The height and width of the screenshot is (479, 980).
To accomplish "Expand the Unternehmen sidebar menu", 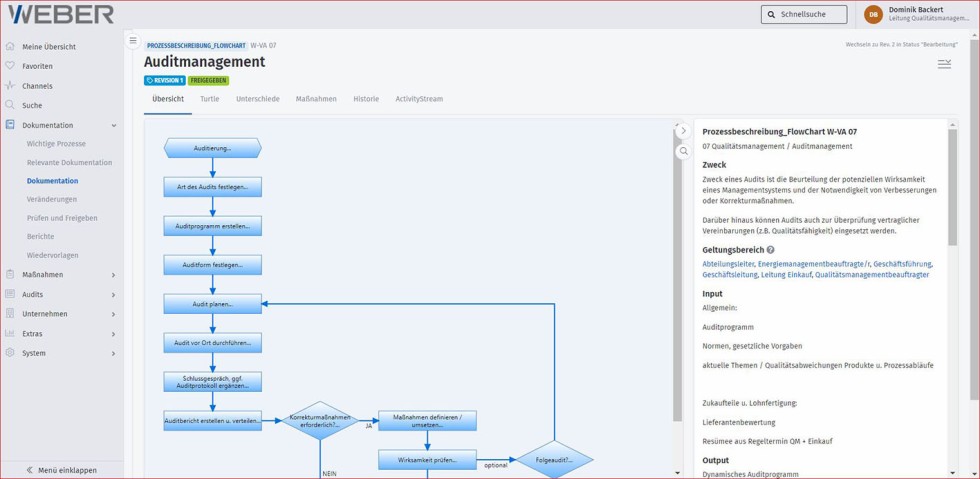I will tap(113, 314).
